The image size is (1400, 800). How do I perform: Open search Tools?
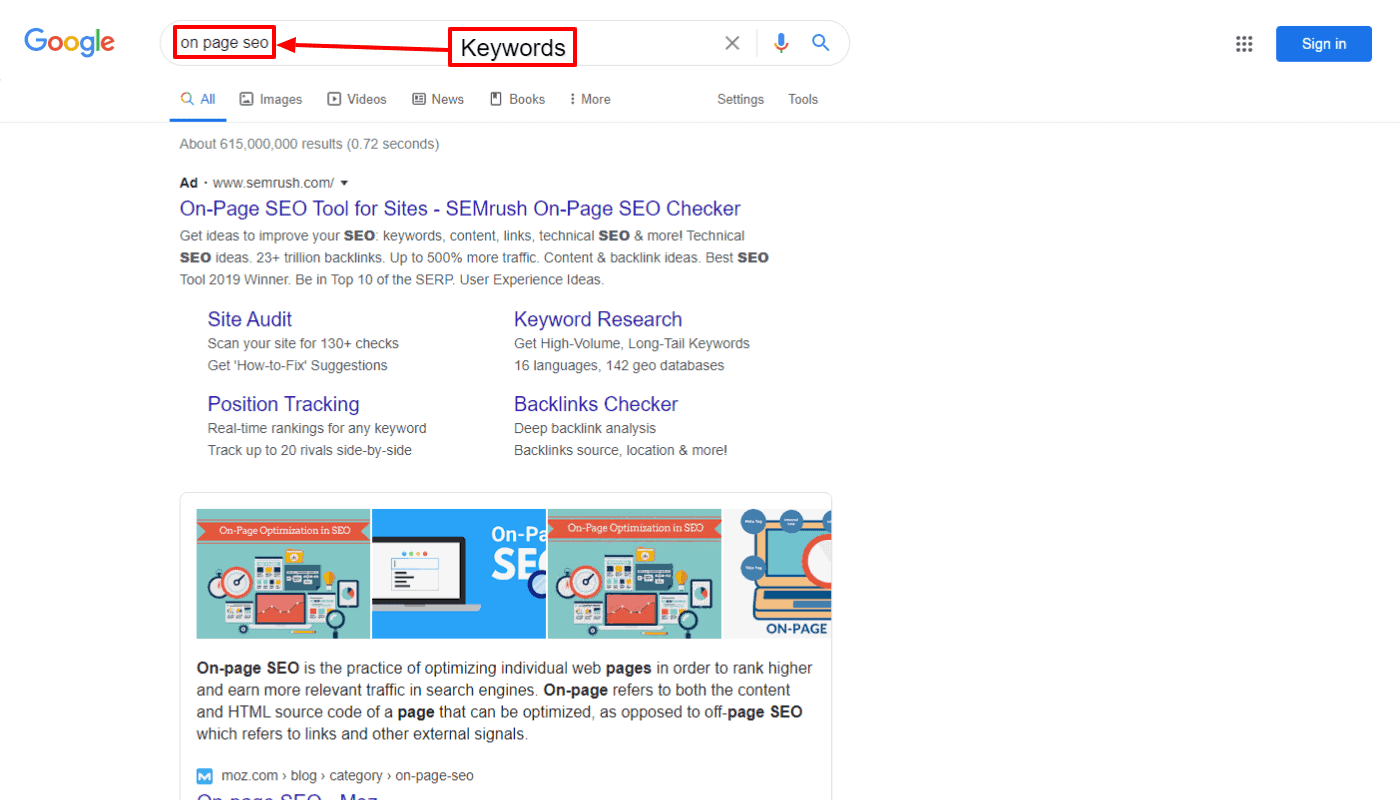click(x=803, y=99)
